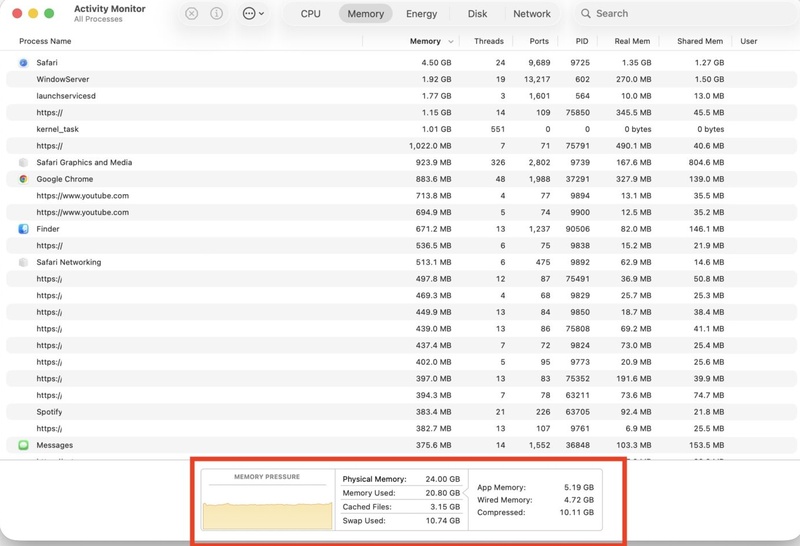Select the launchservicesd process row
800x546 pixels.
click(x=401, y=96)
